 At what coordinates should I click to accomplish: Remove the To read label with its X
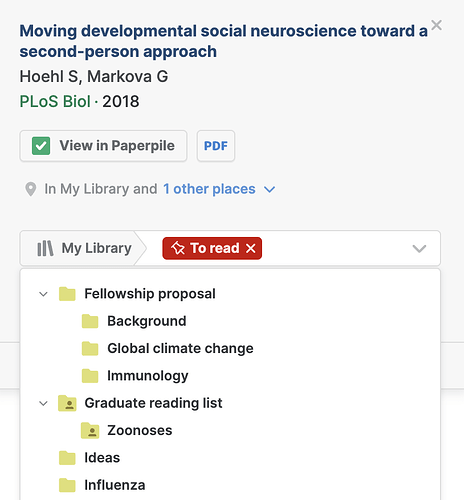pyautogui.click(x=251, y=248)
